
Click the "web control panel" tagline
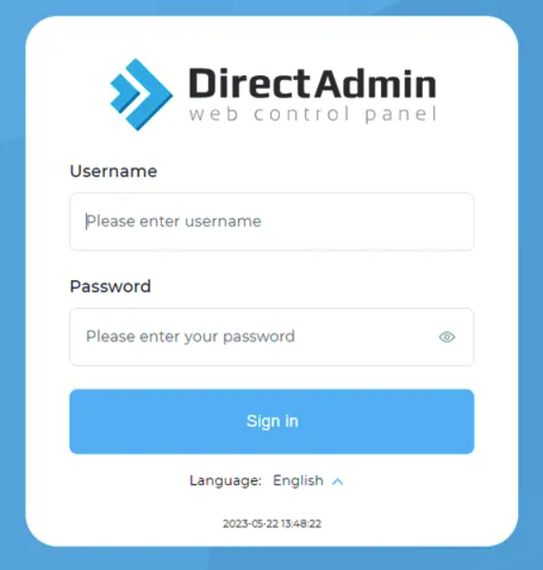click(313, 114)
